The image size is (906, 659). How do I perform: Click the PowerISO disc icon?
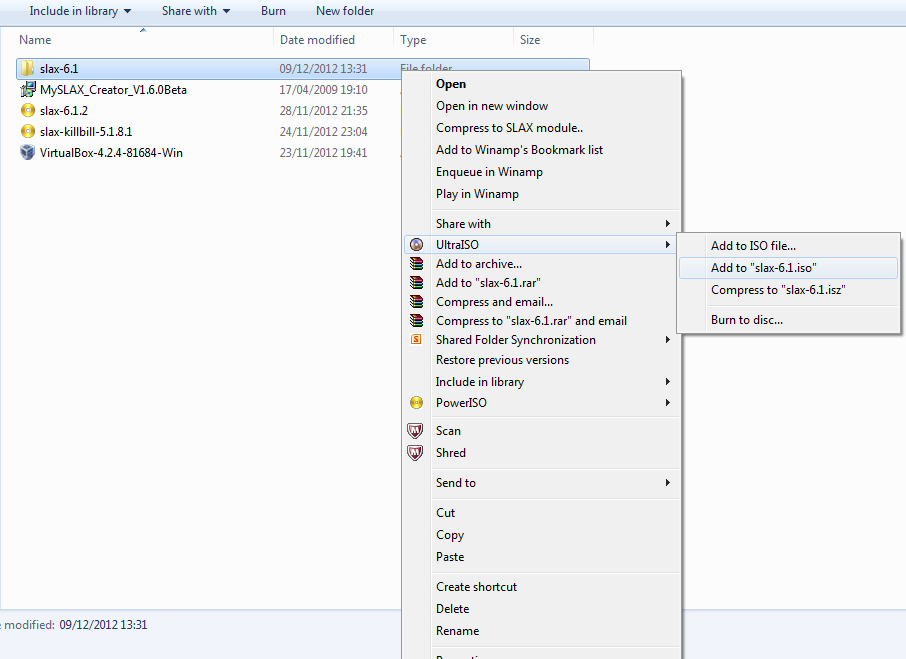(x=416, y=403)
